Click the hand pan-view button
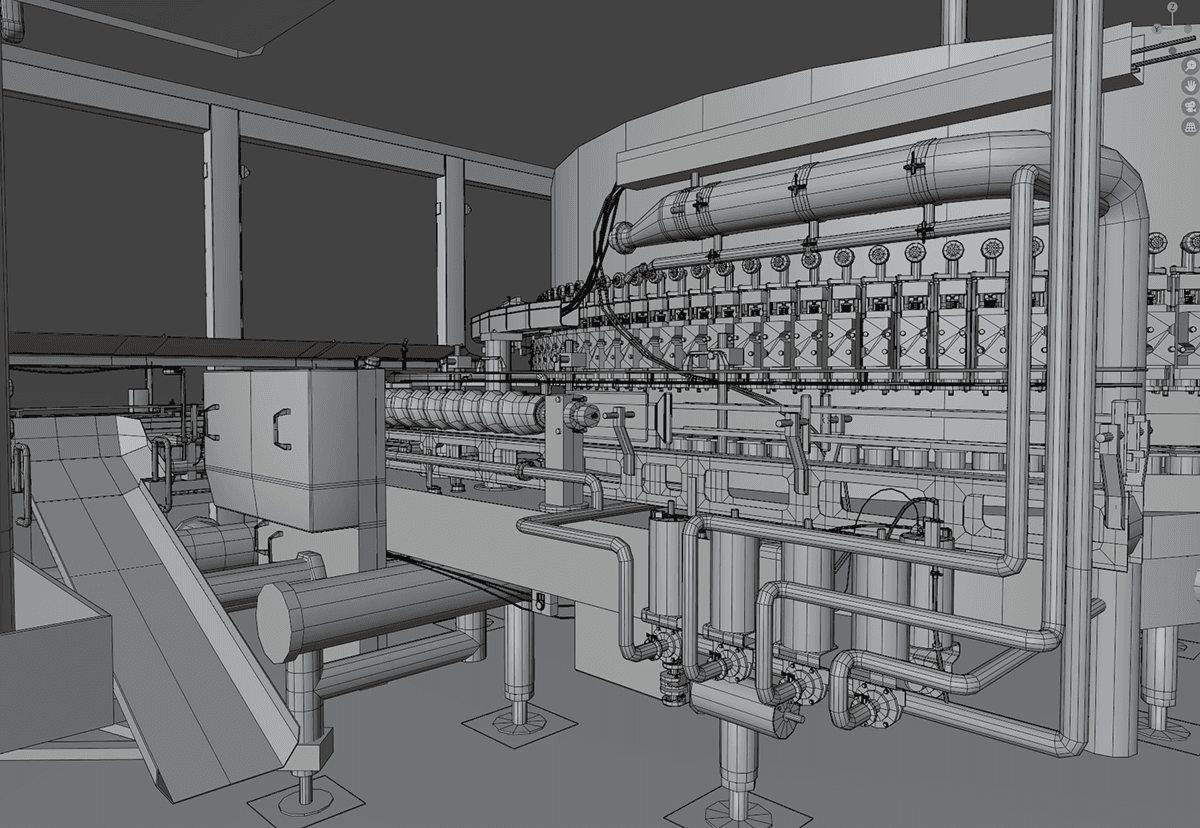 point(1190,86)
